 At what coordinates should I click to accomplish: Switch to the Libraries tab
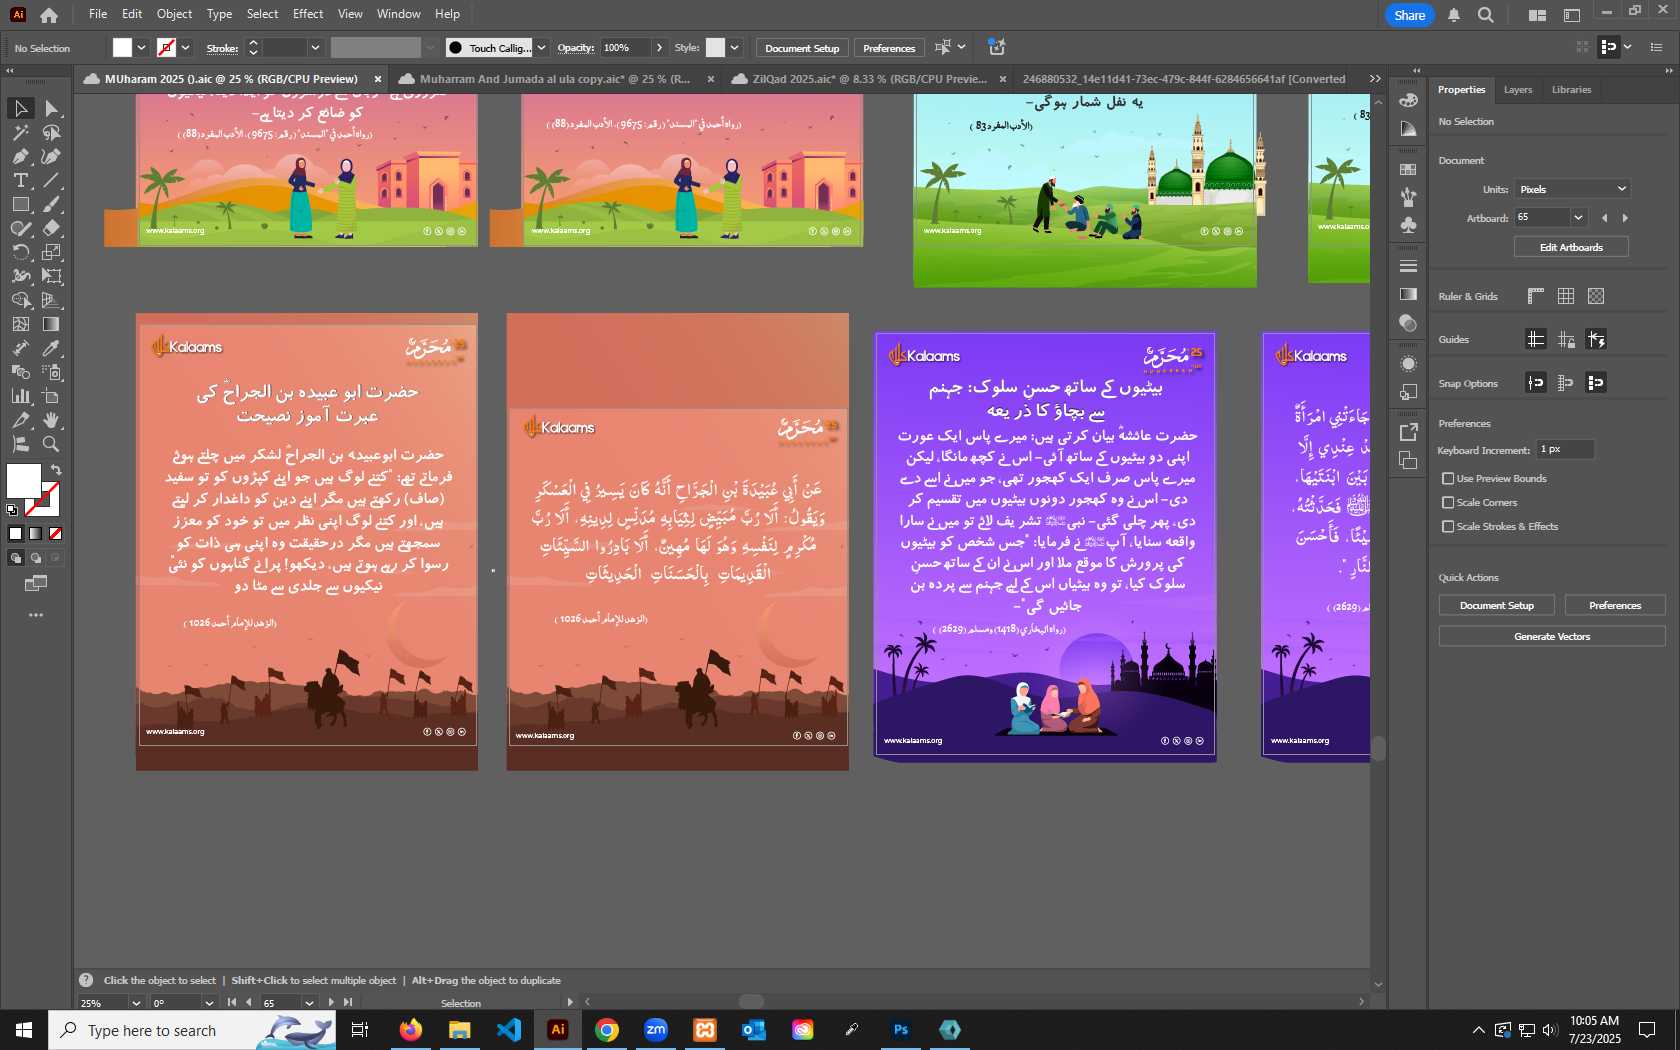[x=1571, y=90]
